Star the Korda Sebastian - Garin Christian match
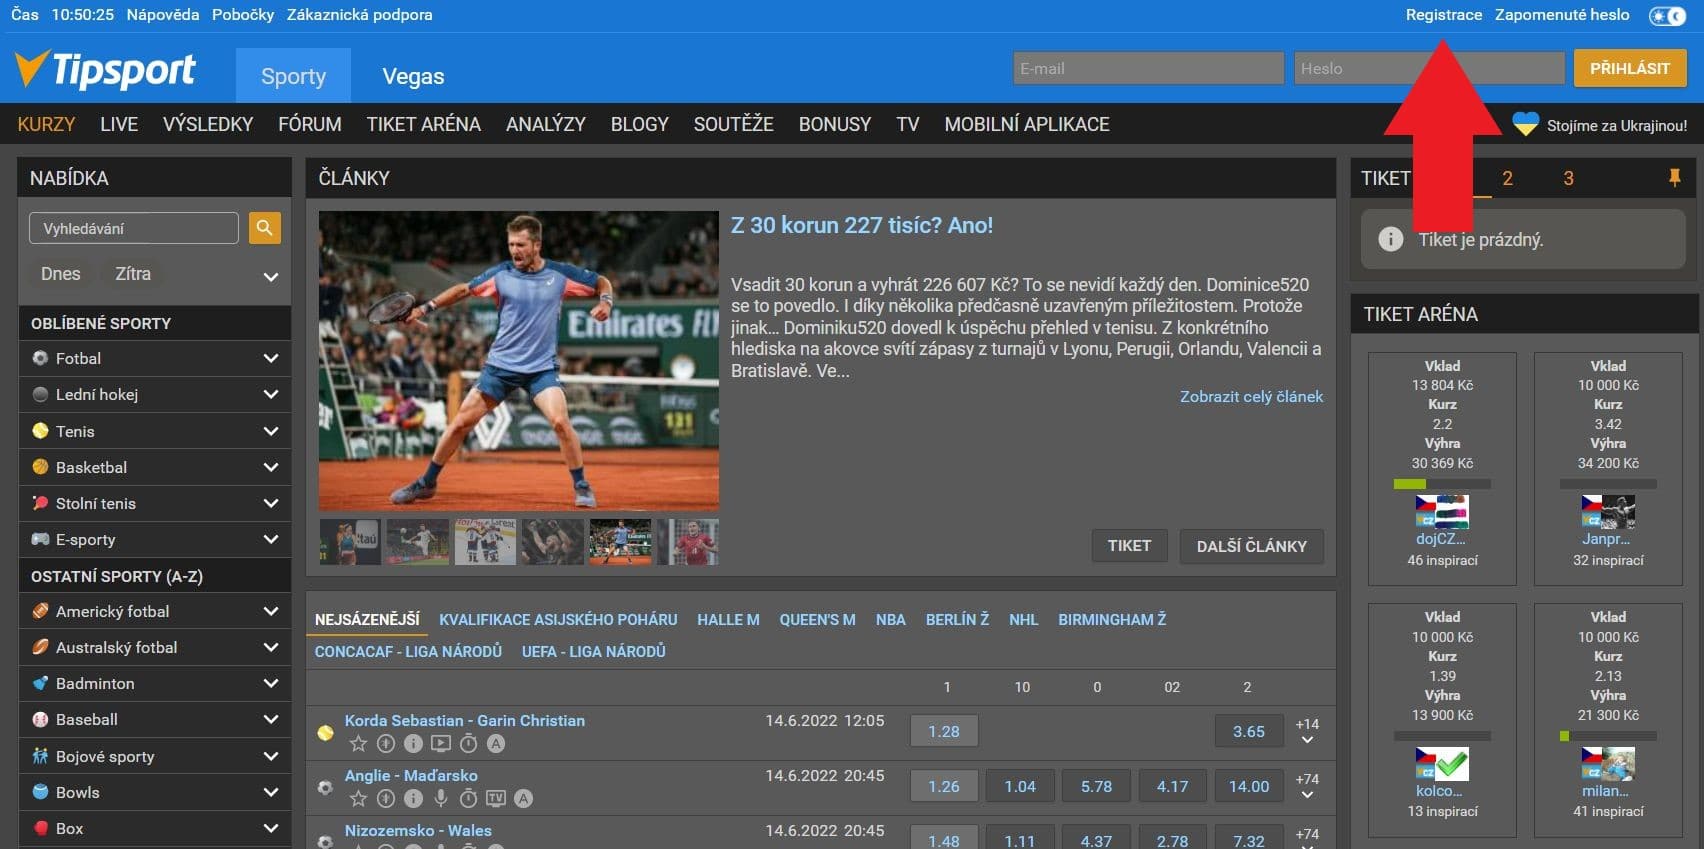Image resolution: width=1704 pixels, height=849 pixels. pyautogui.click(x=358, y=744)
